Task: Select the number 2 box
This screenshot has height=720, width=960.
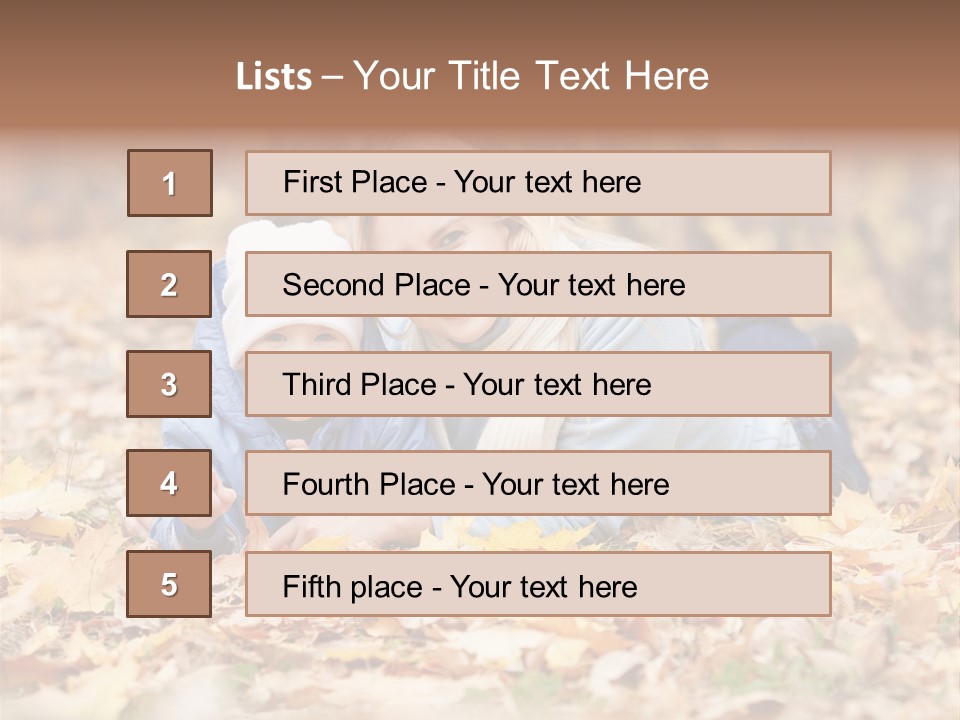Action: click(169, 284)
